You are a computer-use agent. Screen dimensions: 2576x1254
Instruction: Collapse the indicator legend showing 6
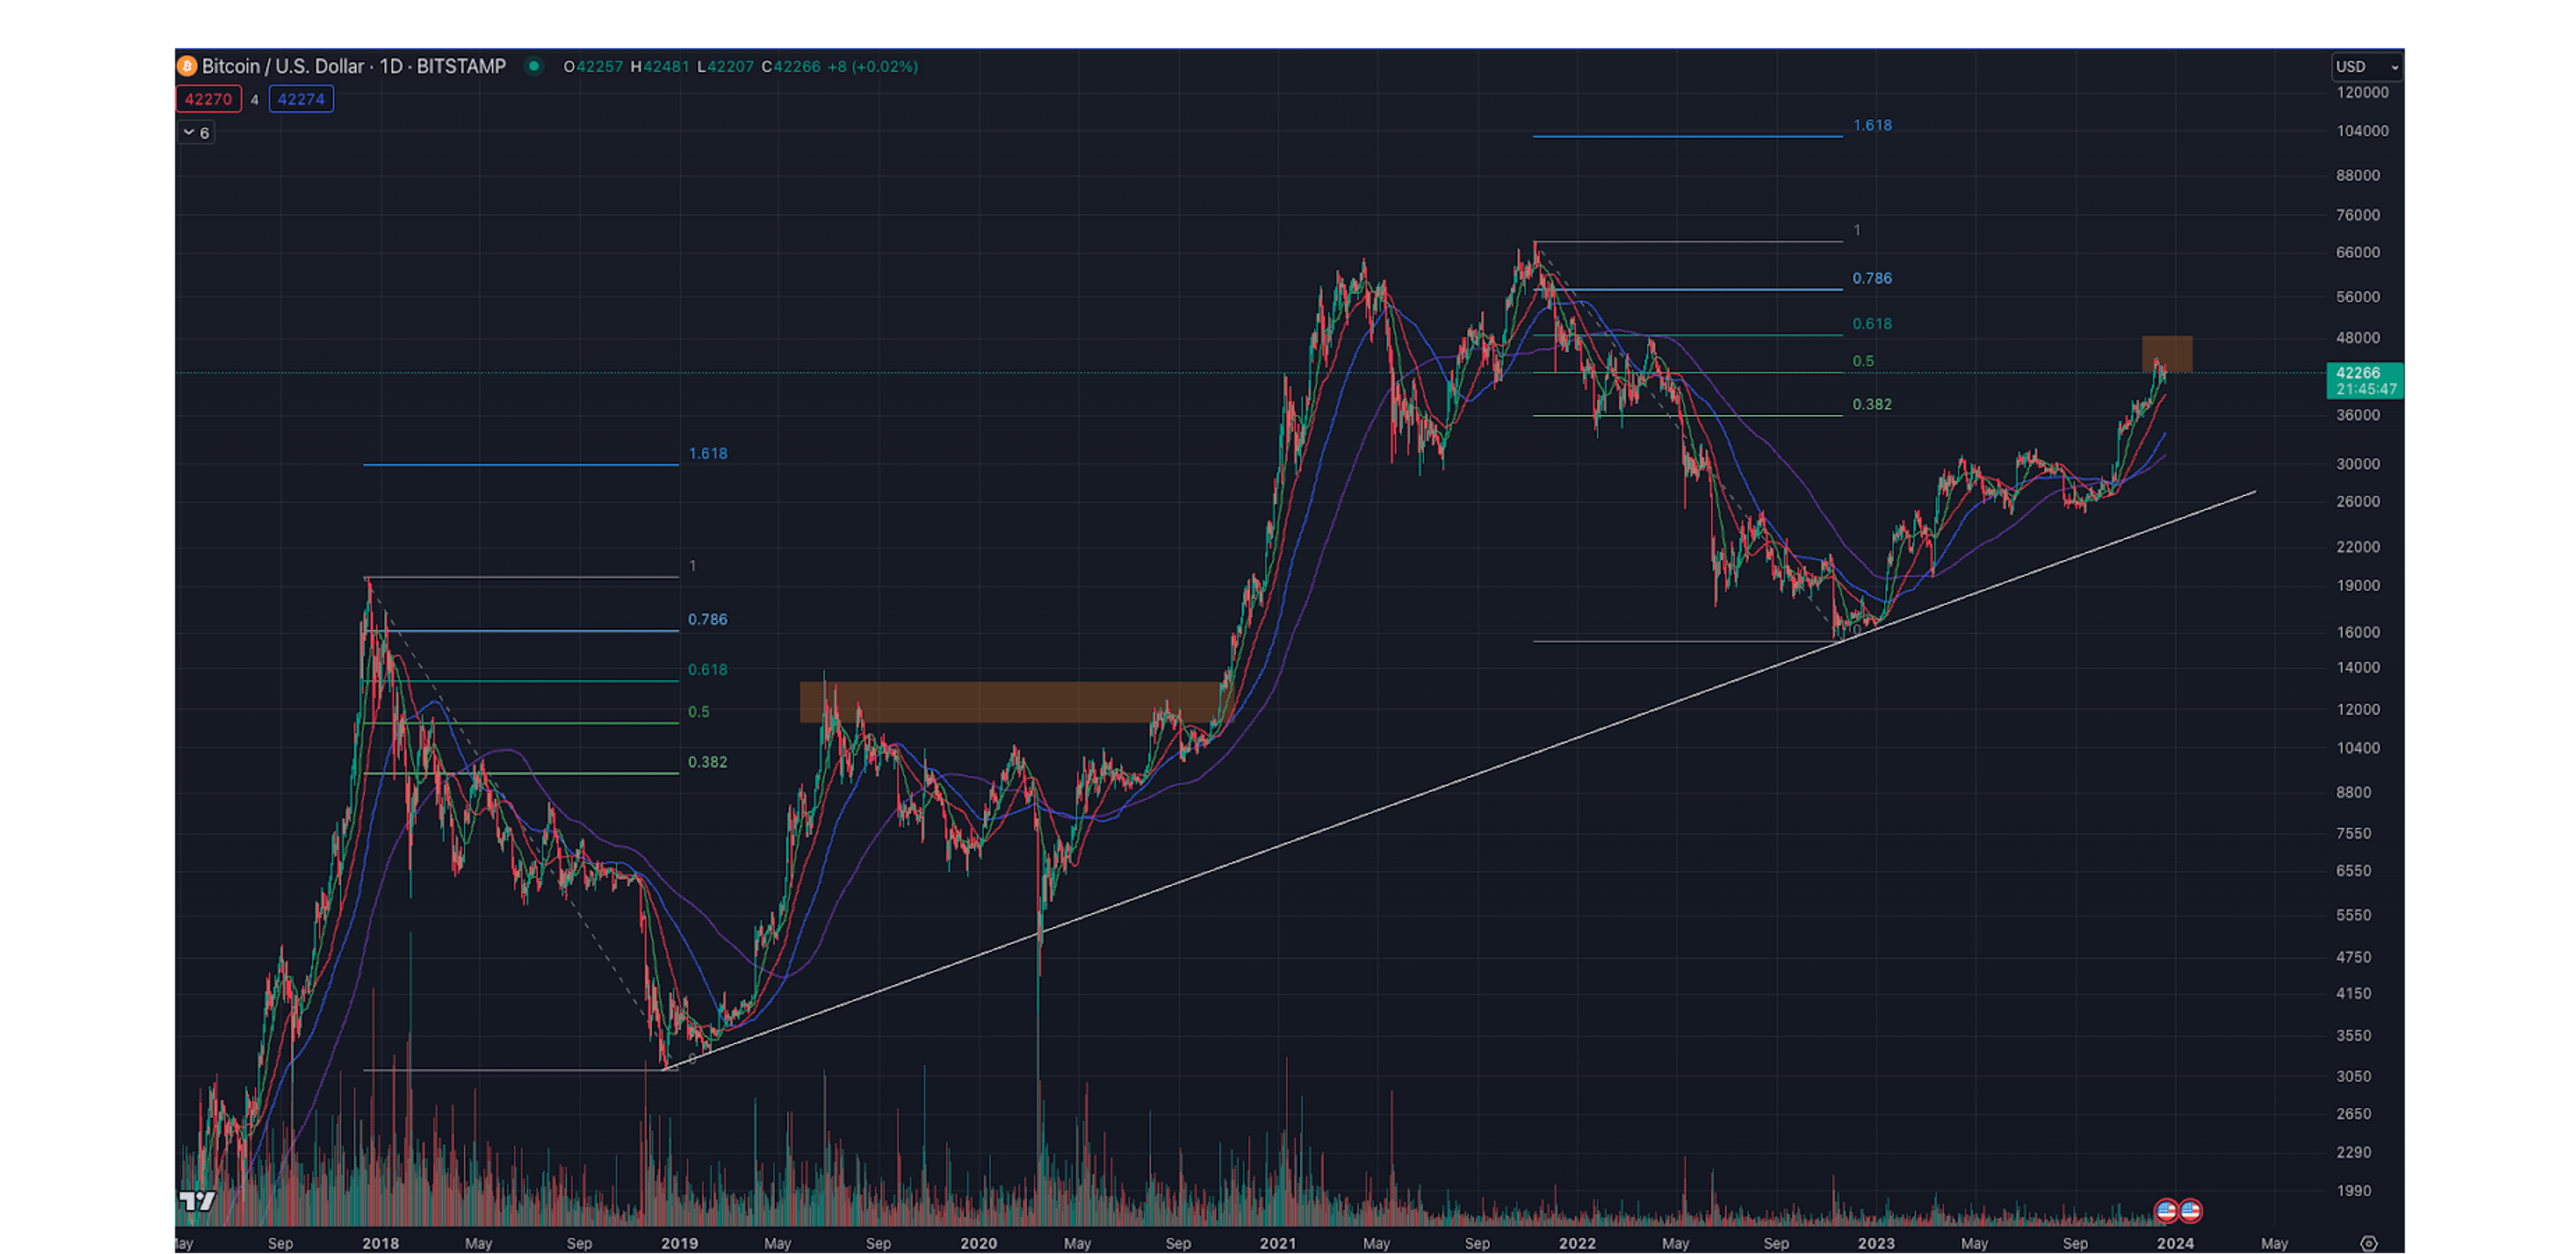pyautogui.click(x=196, y=132)
